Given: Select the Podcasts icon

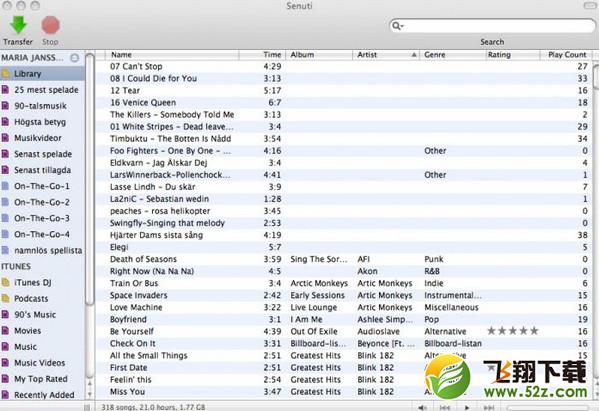Looking at the screenshot, I should coord(5,298).
